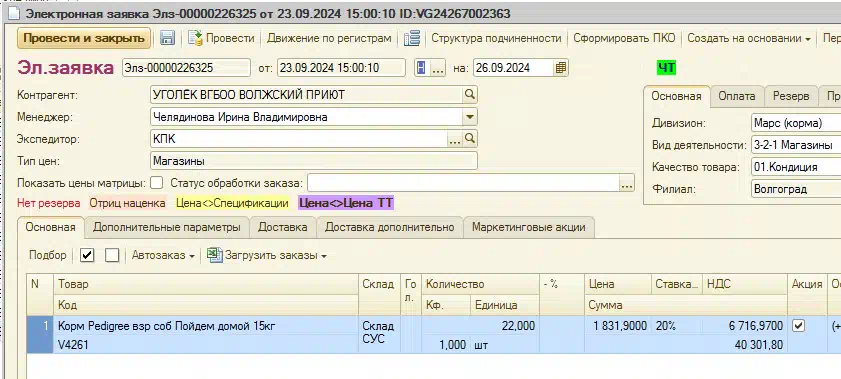Open the Доставка дополнительно tab
This screenshot has height=379, width=841.
coord(389,227)
